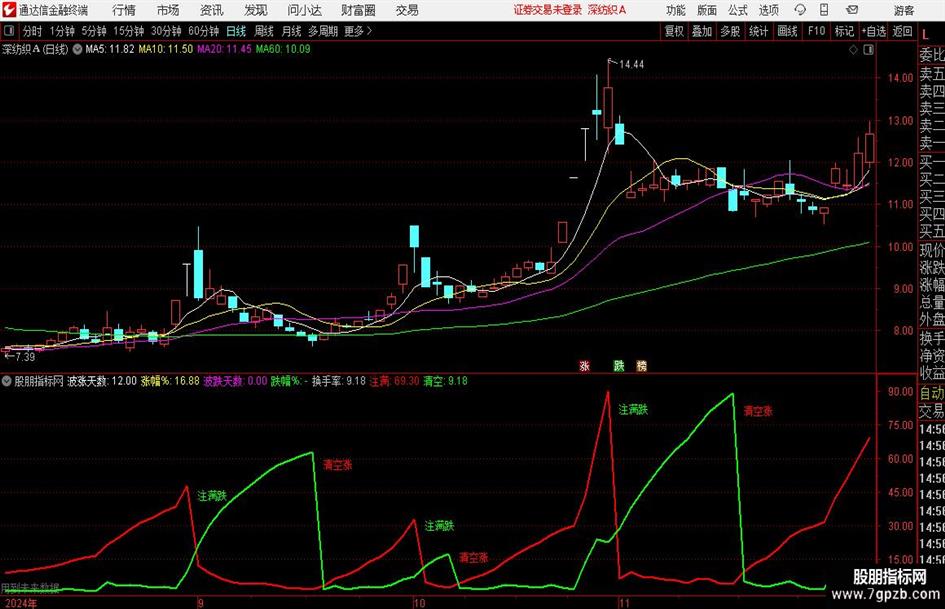
Task: Click the 自动 label in right panel
Action: click(x=932, y=393)
